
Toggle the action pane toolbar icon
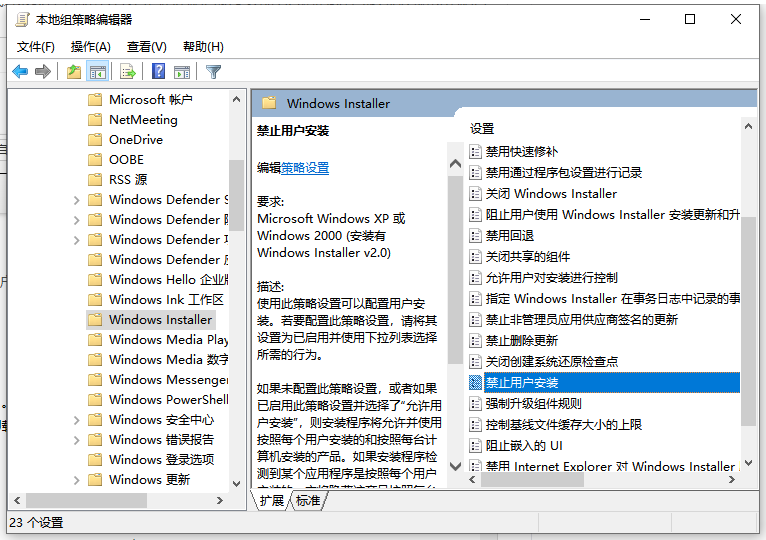(x=182, y=72)
